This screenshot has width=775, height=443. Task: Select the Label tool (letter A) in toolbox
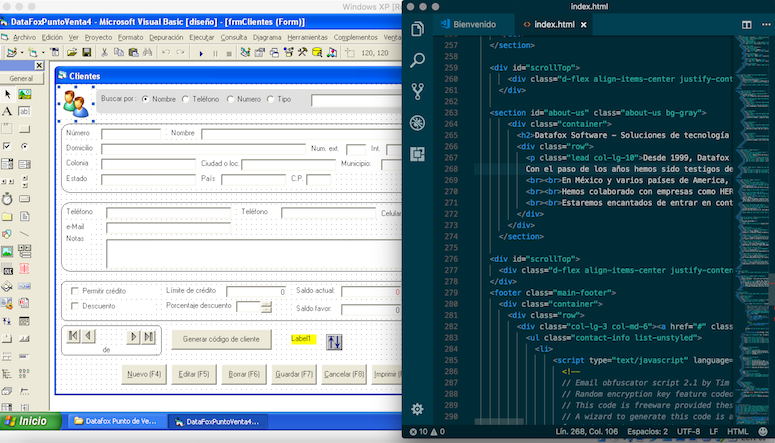pos(7,111)
